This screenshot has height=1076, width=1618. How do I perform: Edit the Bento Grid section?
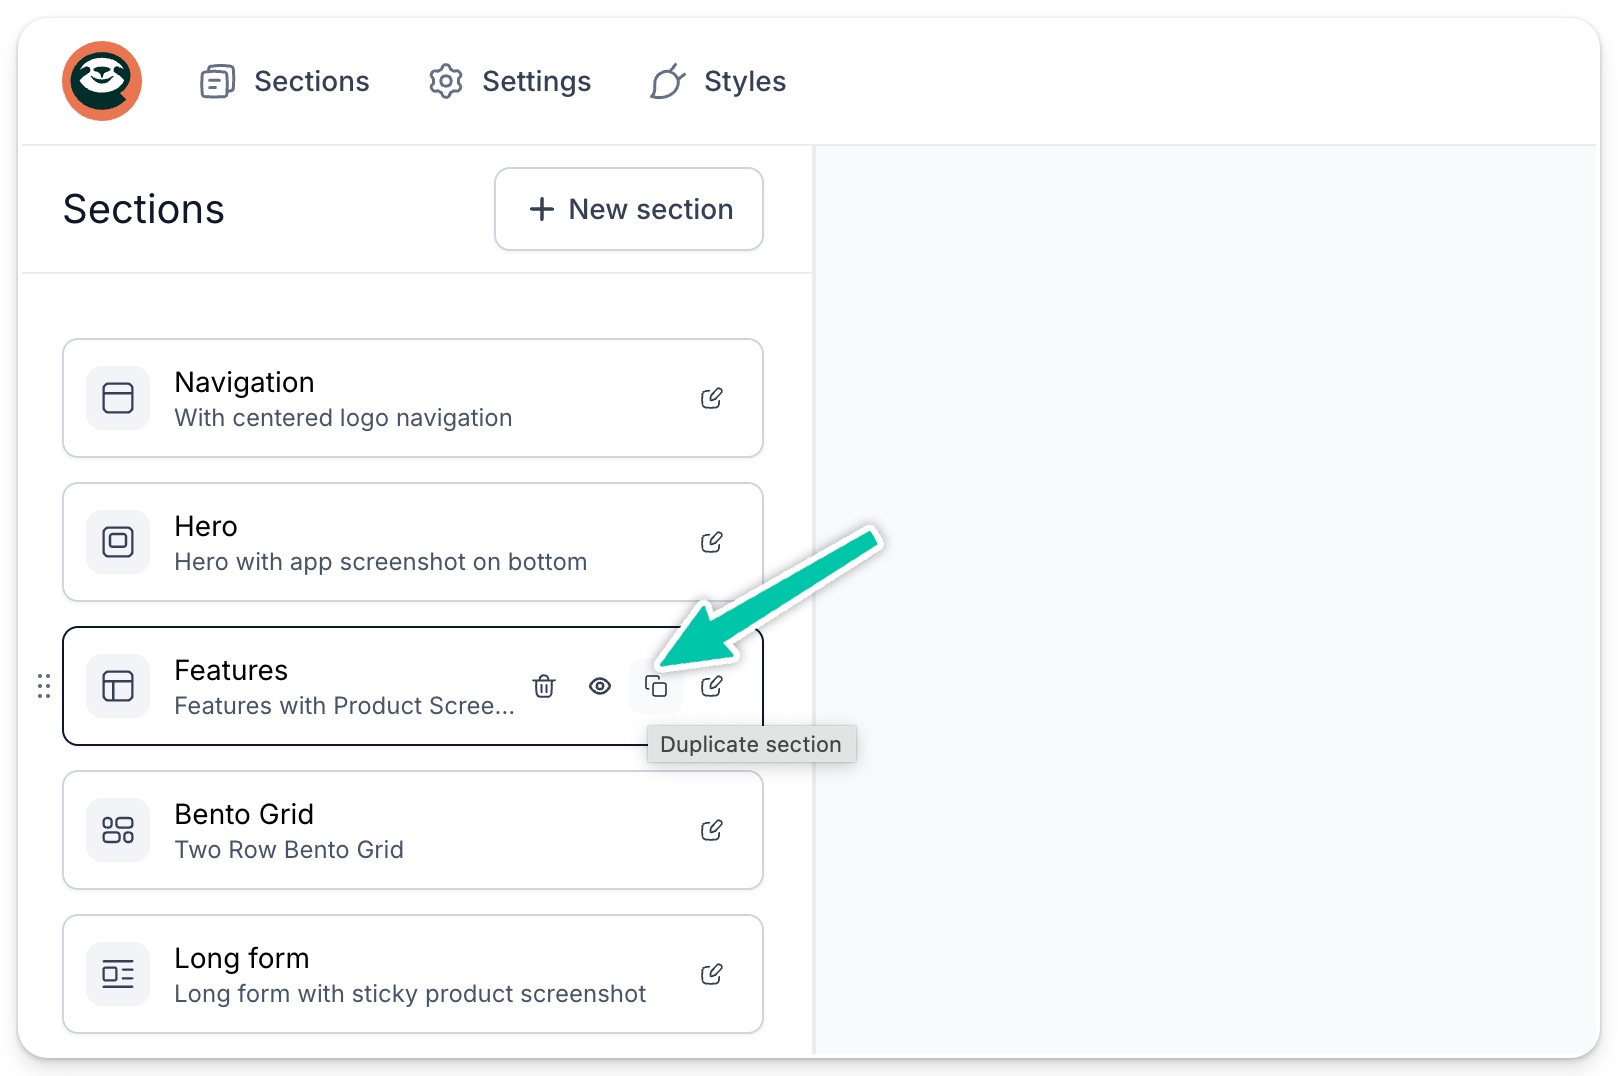[712, 830]
